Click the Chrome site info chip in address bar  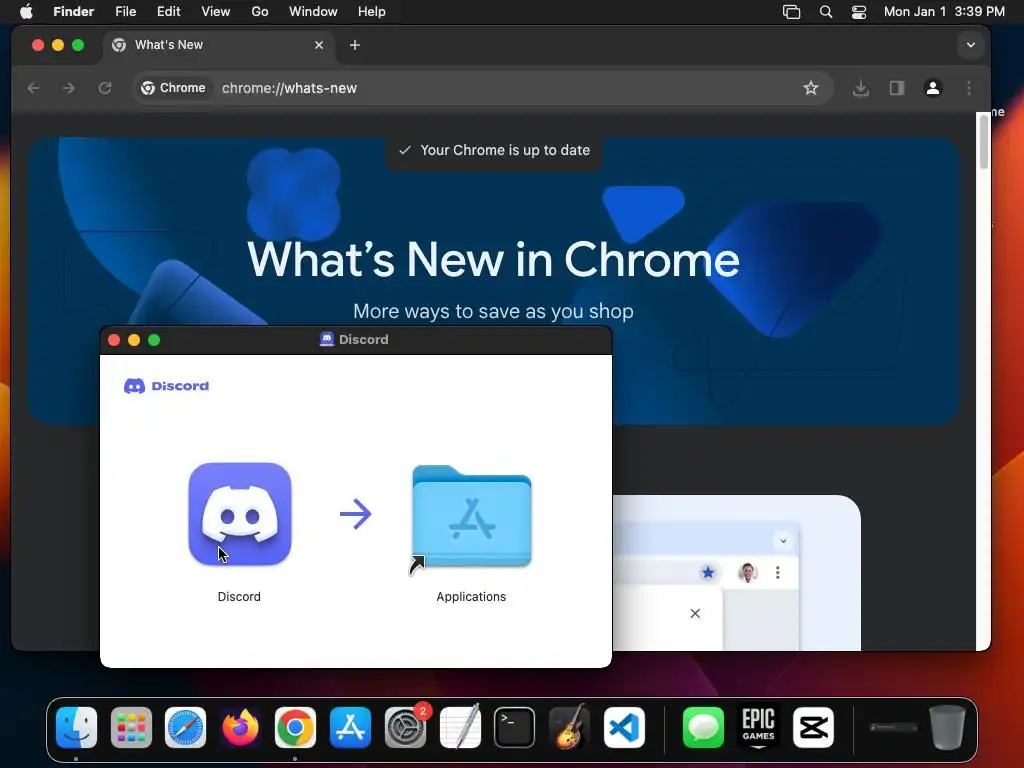pos(174,88)
